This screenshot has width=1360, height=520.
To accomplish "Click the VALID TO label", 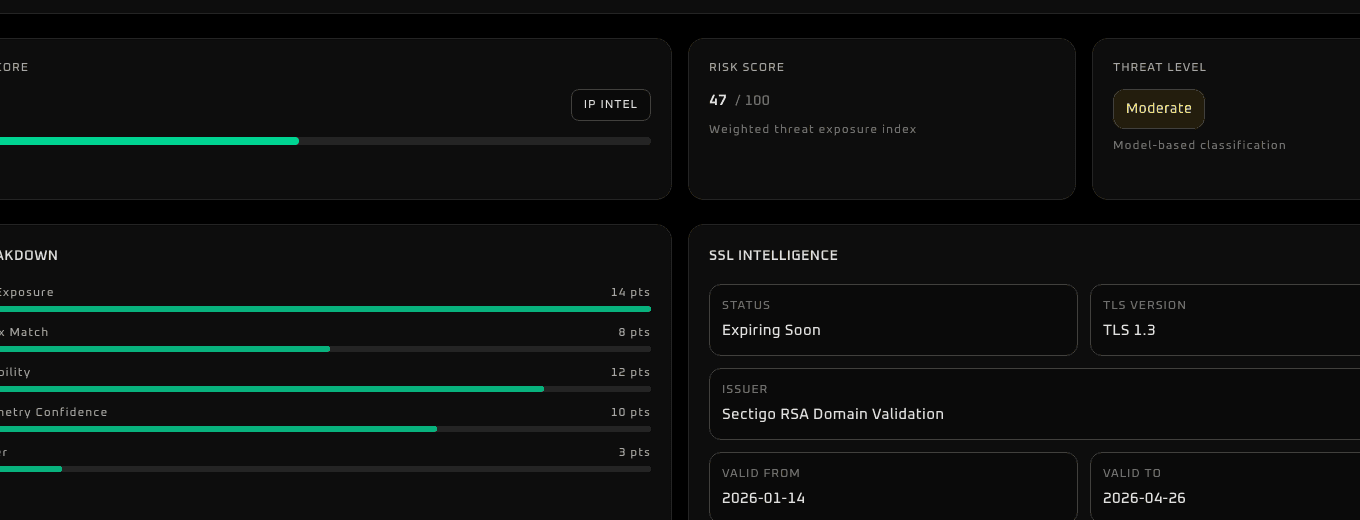I will coord(1132,473).
